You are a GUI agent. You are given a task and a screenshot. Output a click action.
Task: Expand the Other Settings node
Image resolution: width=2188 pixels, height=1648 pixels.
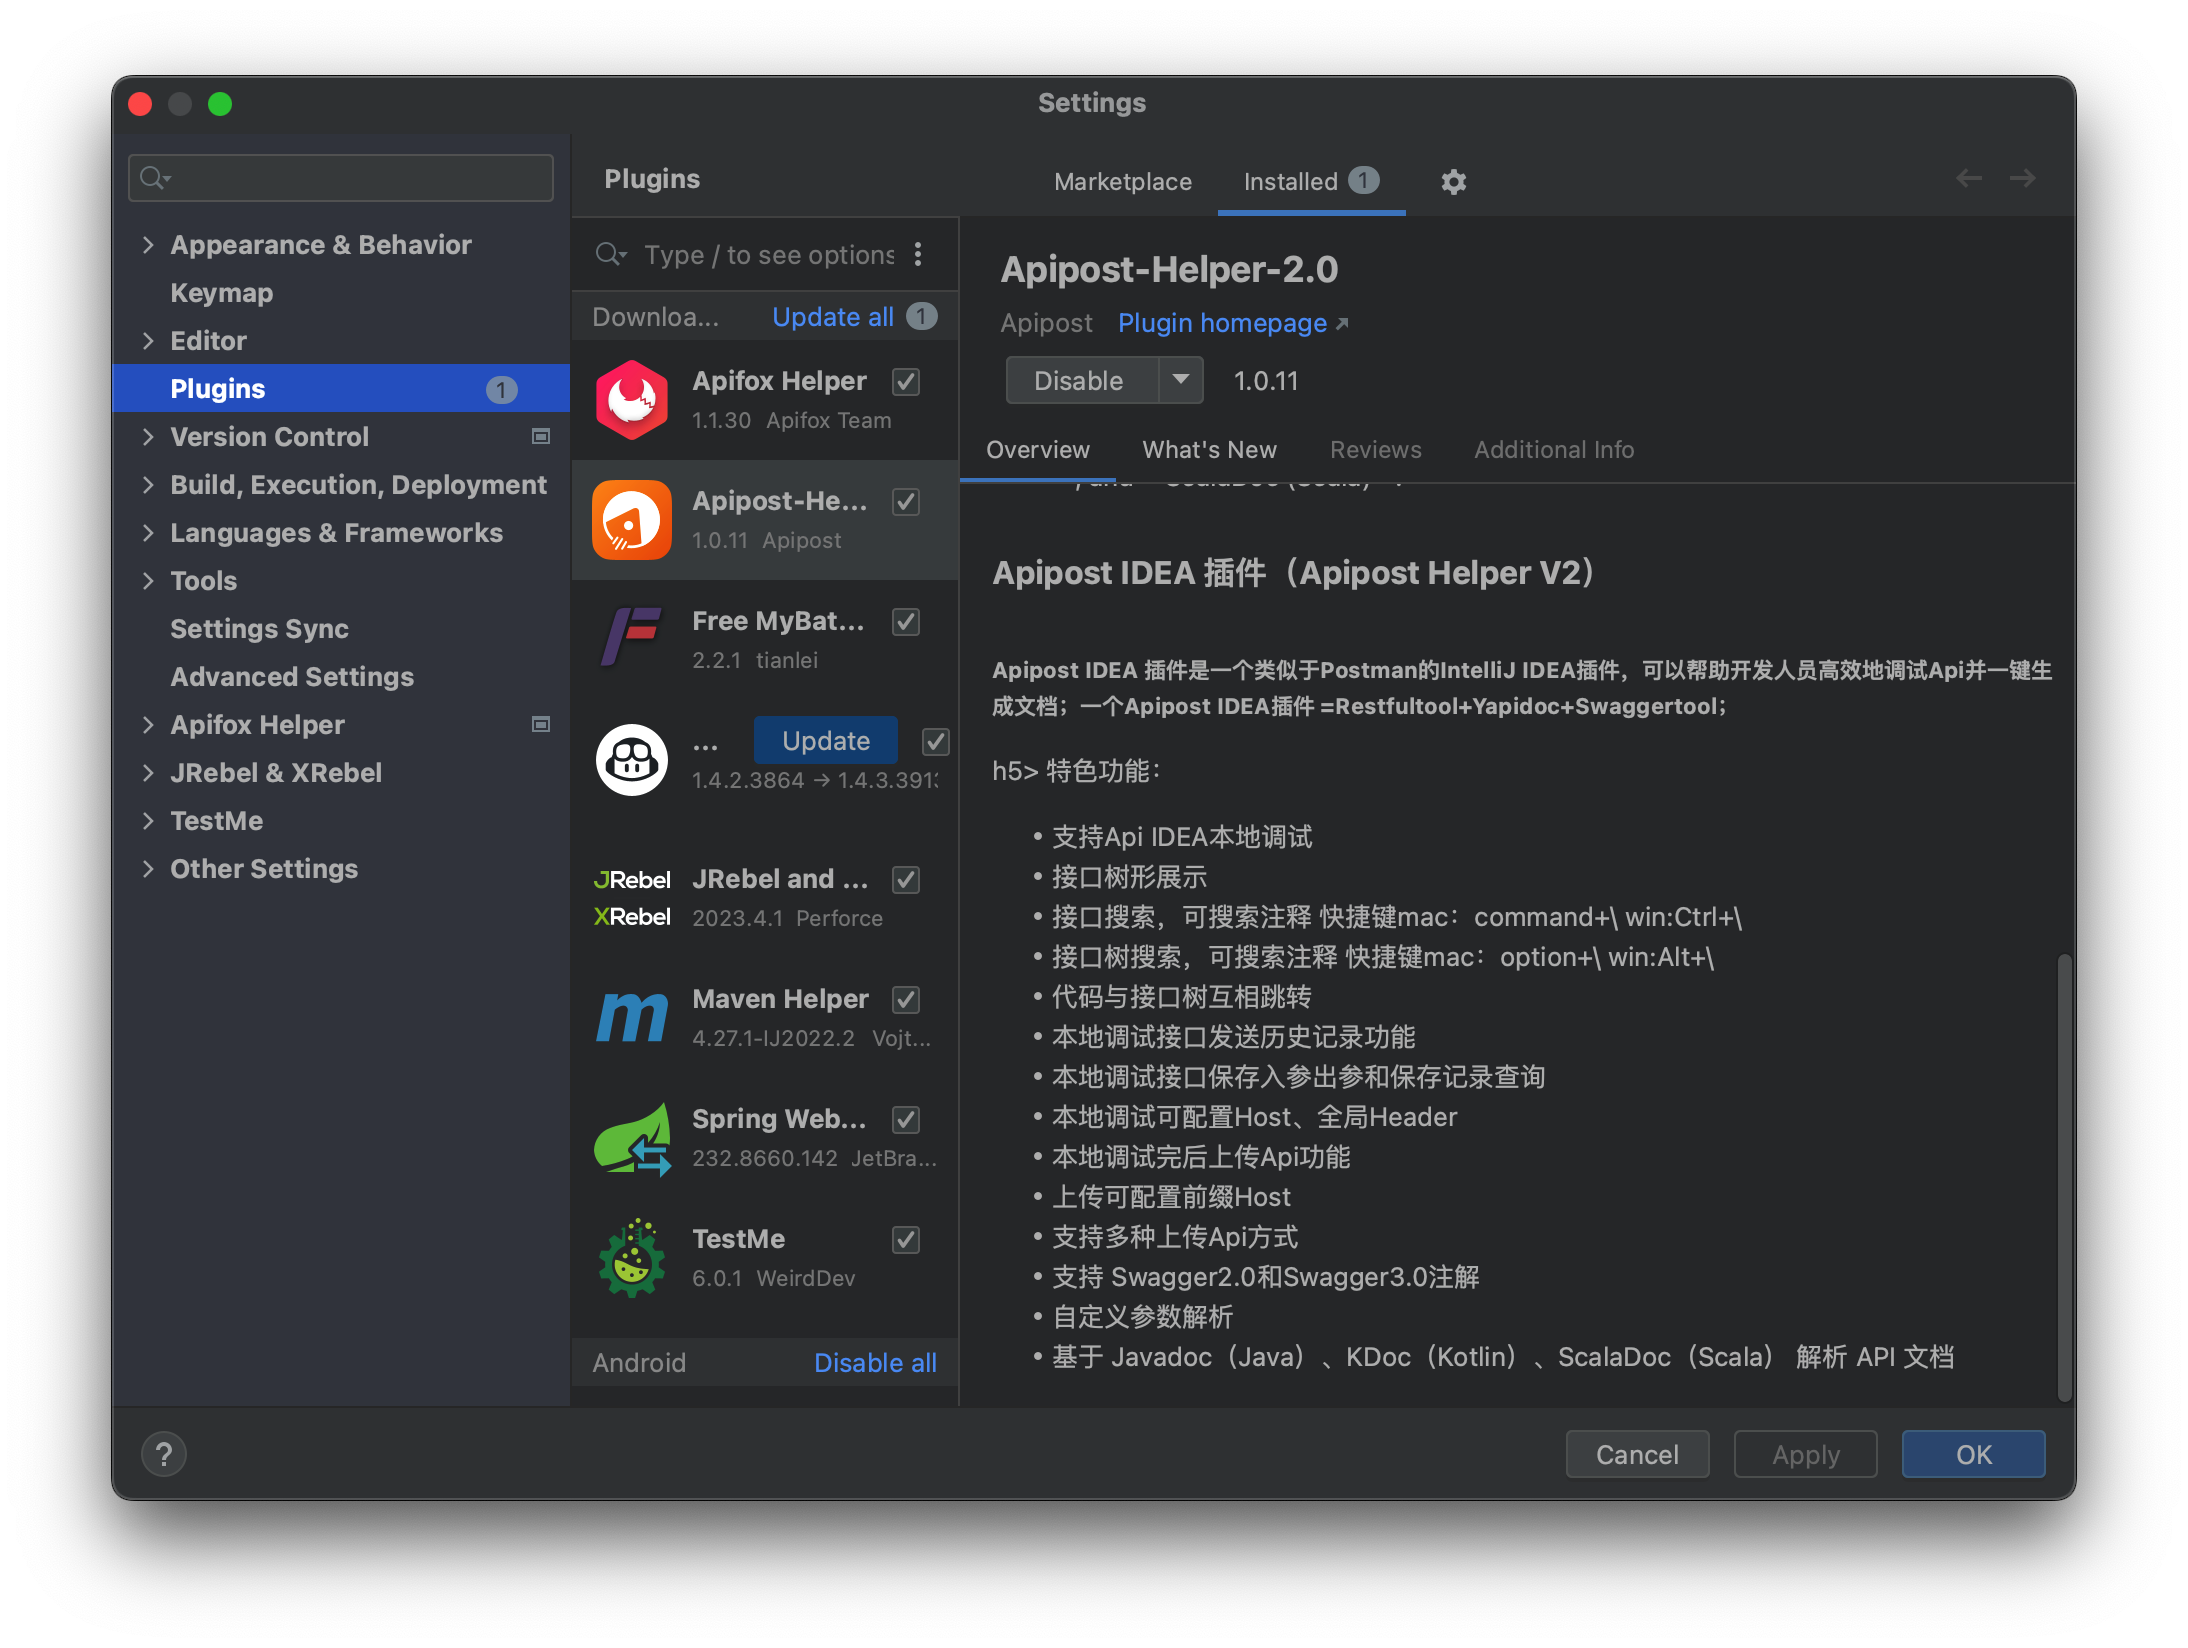point(148,869)
